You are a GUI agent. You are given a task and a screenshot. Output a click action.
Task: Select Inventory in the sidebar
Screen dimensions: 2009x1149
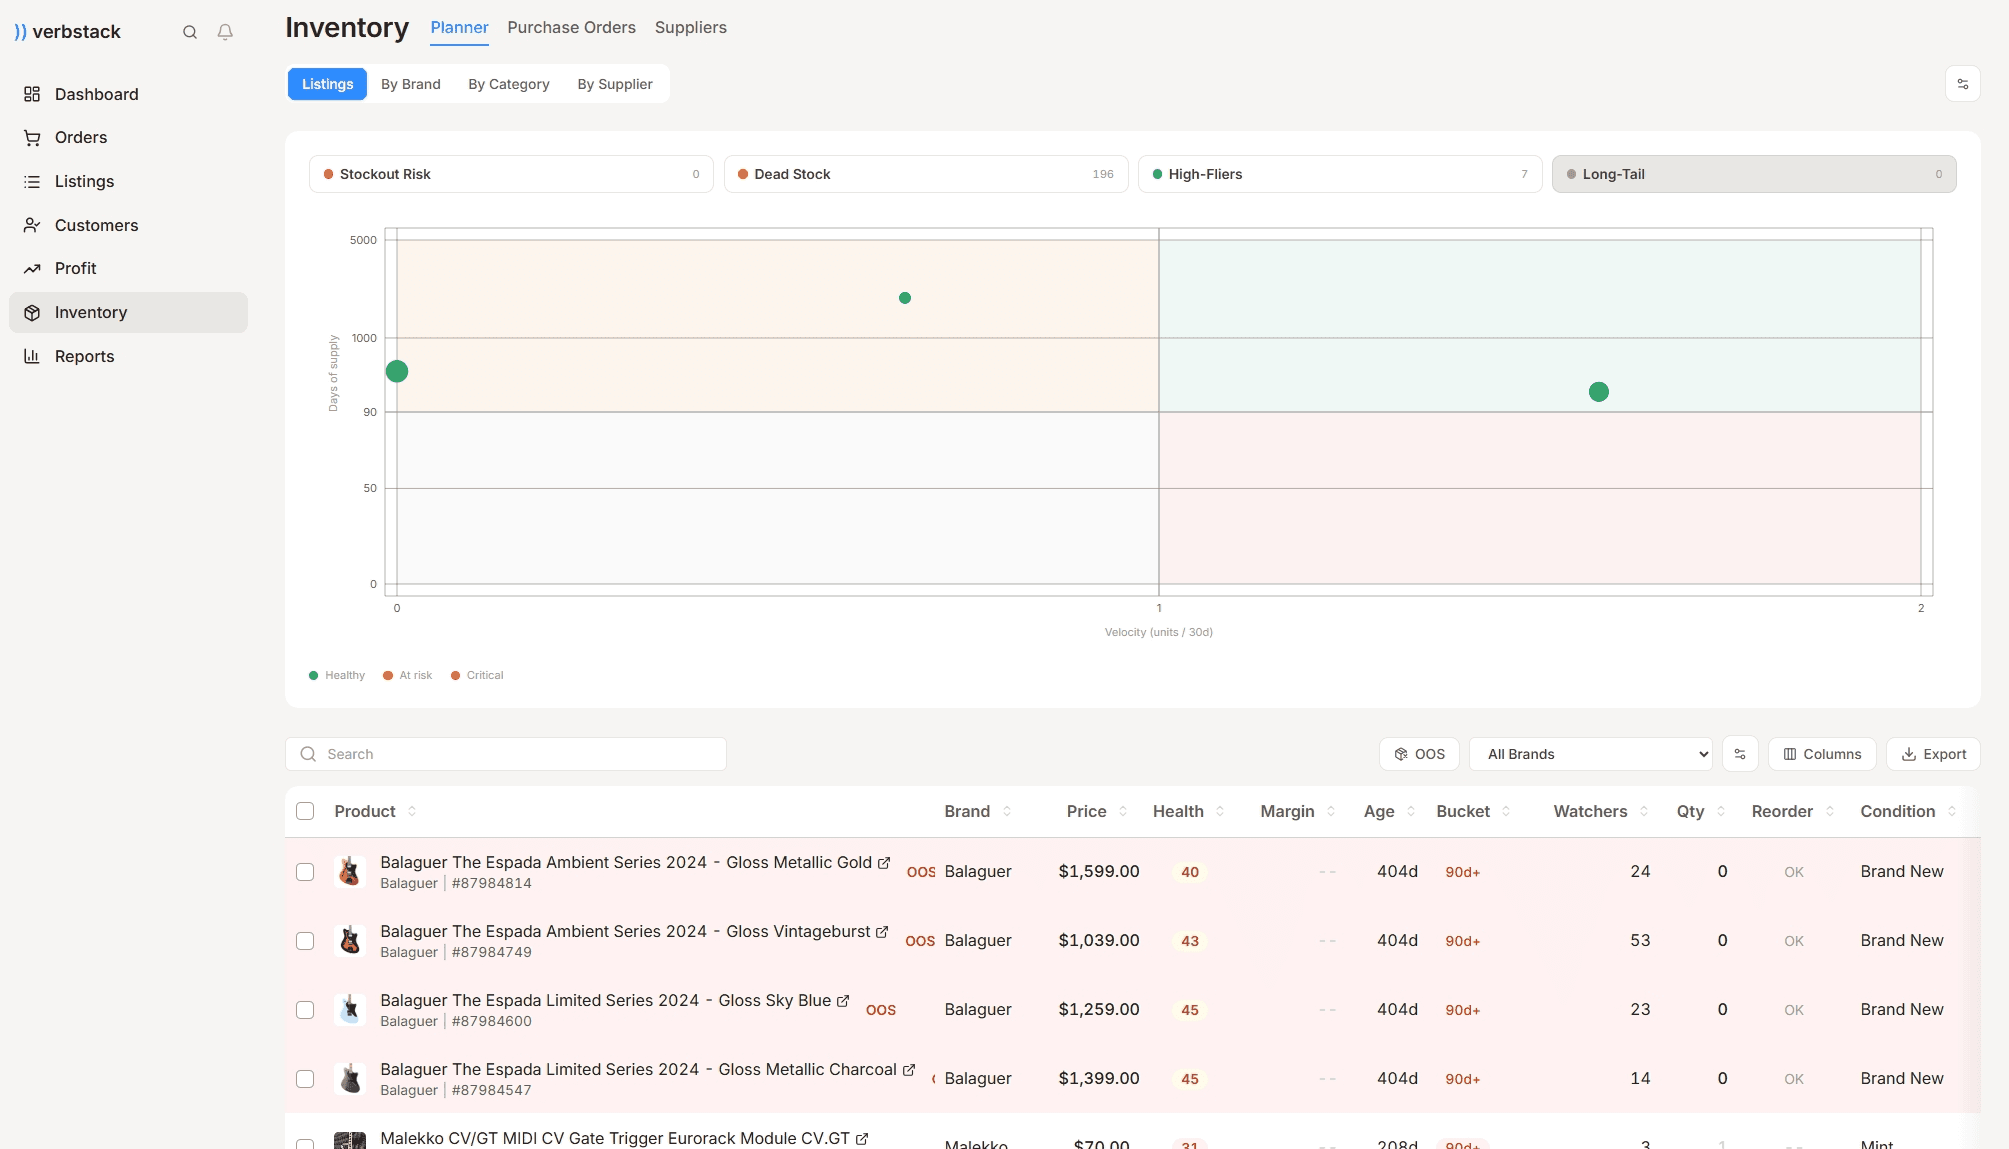click(x=128, y=312)
